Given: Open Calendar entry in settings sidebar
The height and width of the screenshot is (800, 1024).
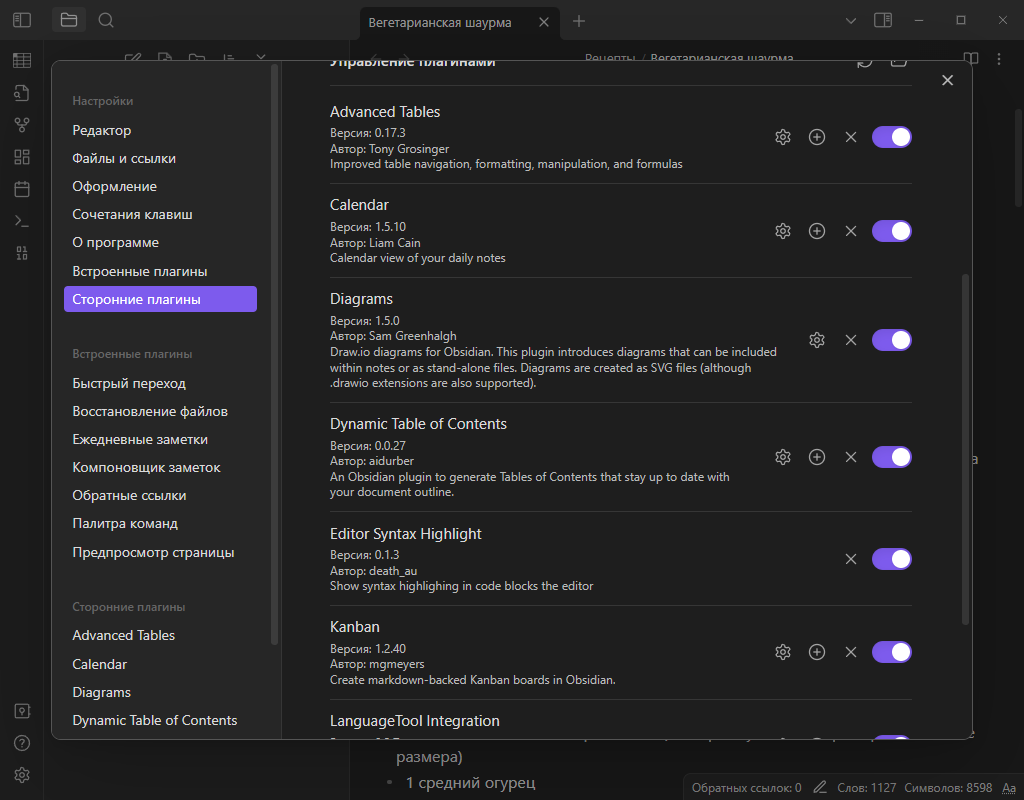Looking at the screenshot, I should coord(160,664).
